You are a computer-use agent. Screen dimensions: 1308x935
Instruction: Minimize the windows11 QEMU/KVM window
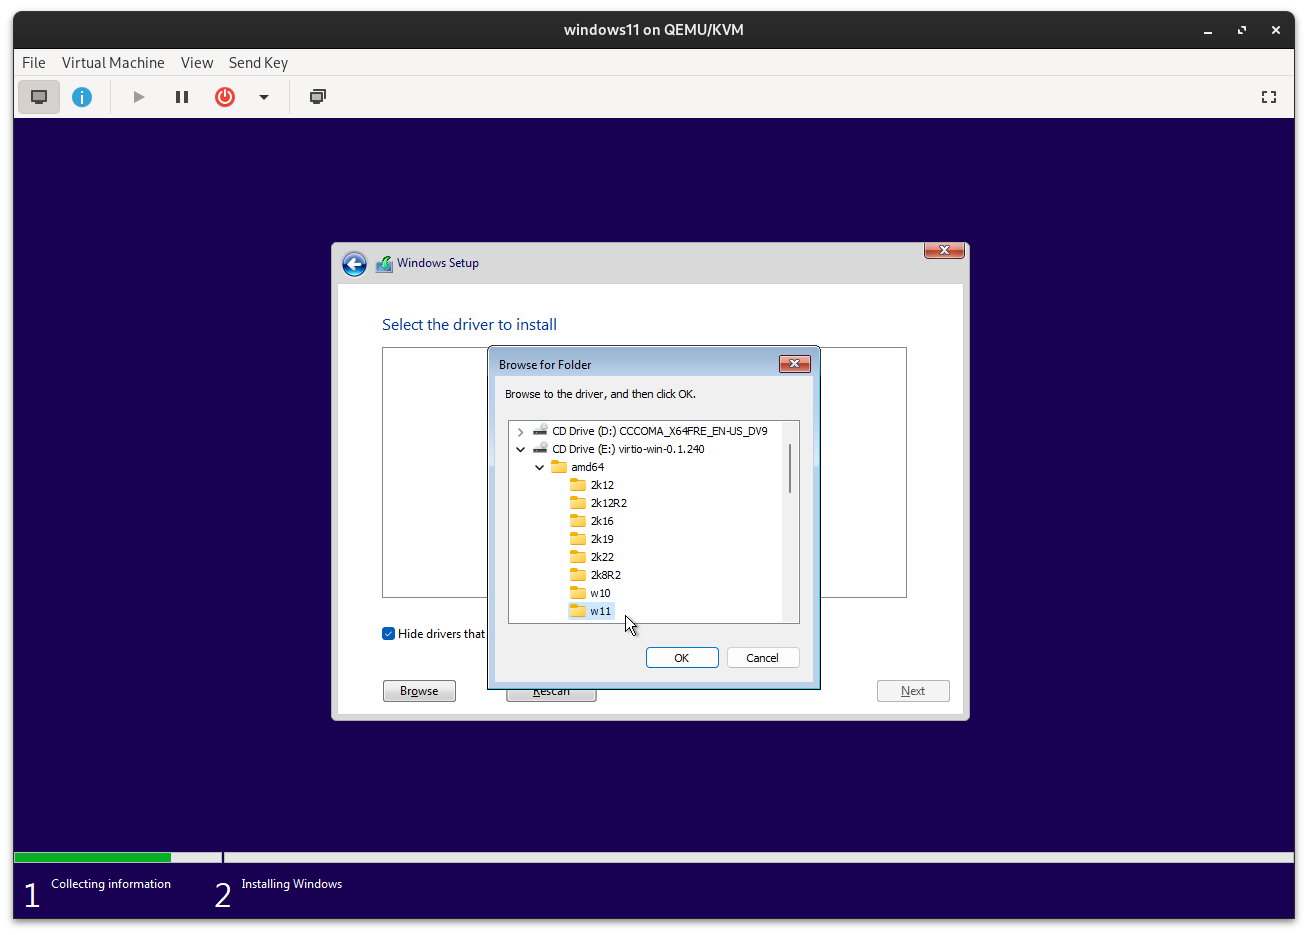(1208, 30)
